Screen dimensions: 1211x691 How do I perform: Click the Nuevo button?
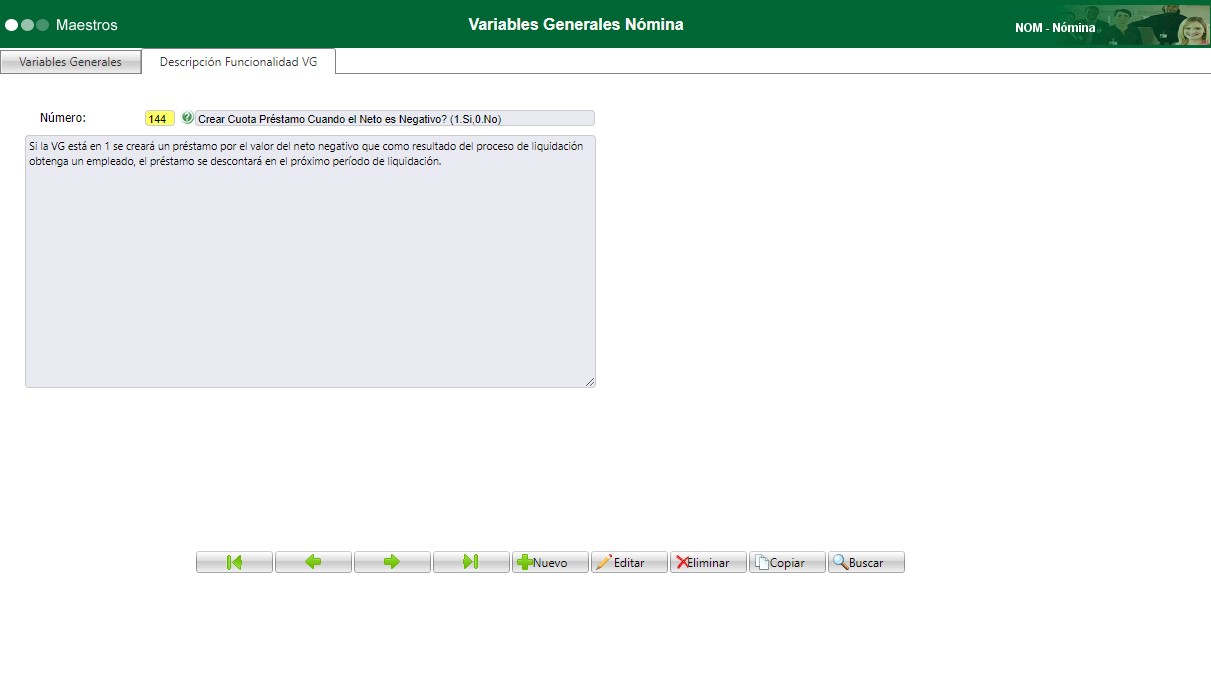tap(550, 562)
